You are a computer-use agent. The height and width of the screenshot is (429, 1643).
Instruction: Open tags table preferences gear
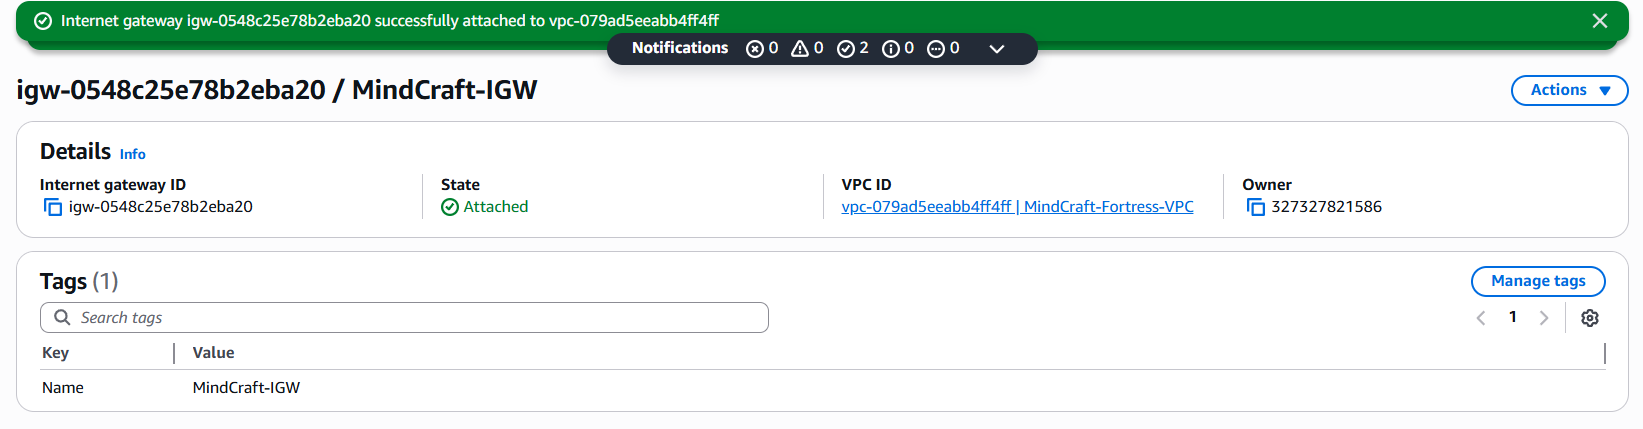coord(1589,318)
